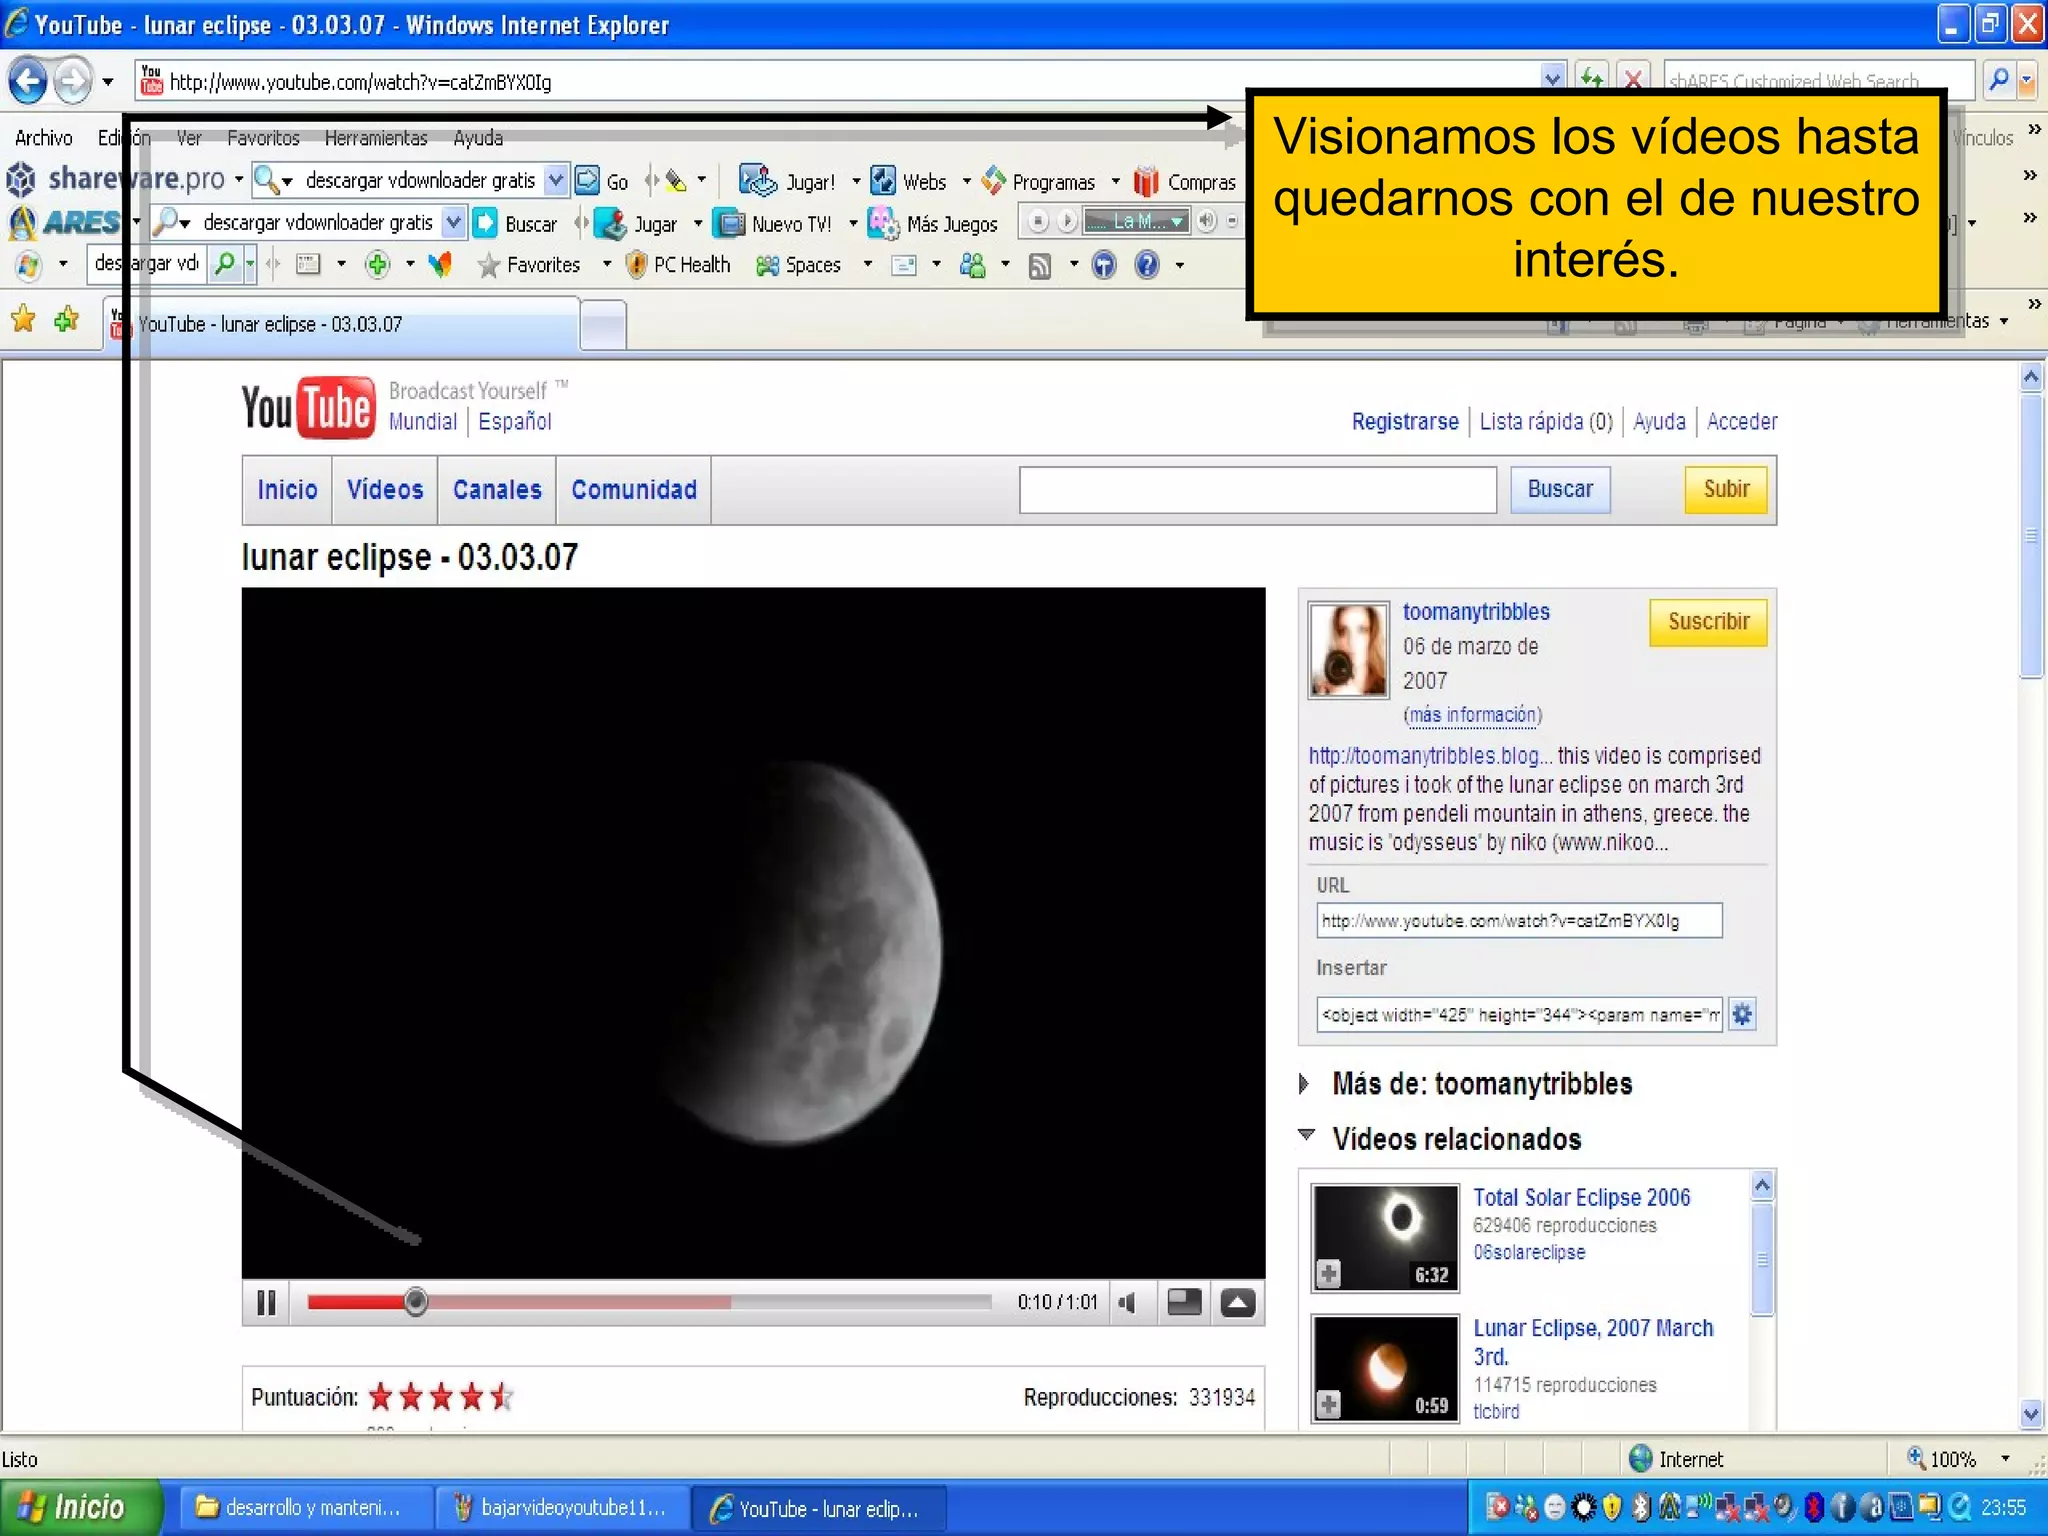The height and width of the screenshot is (1536, 2048).
Task: Click the player menu up-arrow icon
Action: point(1237,1303)
